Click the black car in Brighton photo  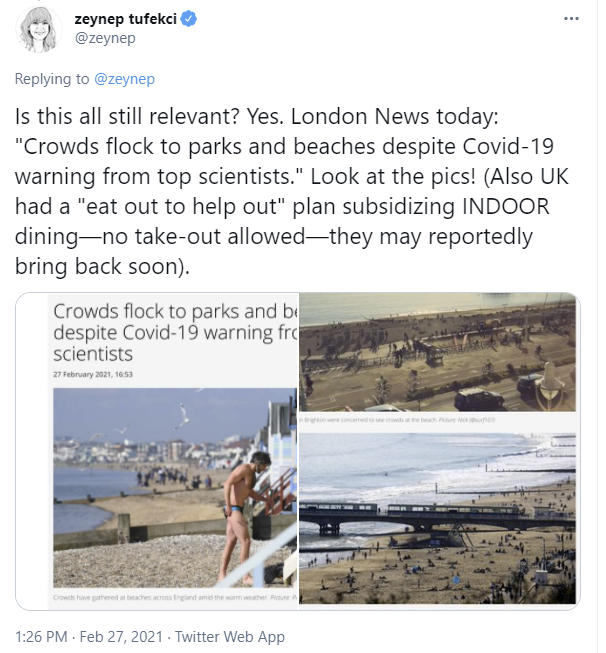point(479,399)
